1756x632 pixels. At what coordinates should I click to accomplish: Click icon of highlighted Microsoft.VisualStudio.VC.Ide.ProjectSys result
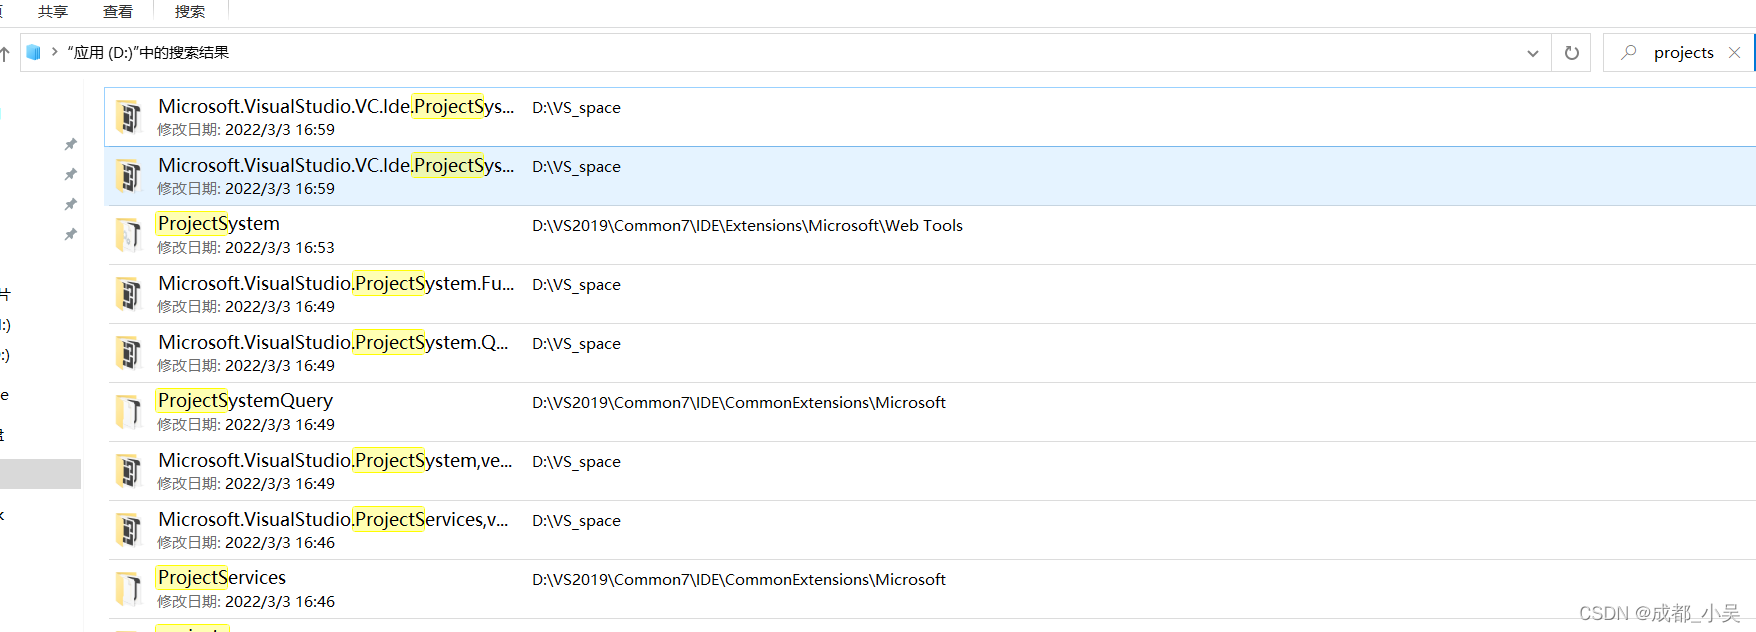pos(128,176)
